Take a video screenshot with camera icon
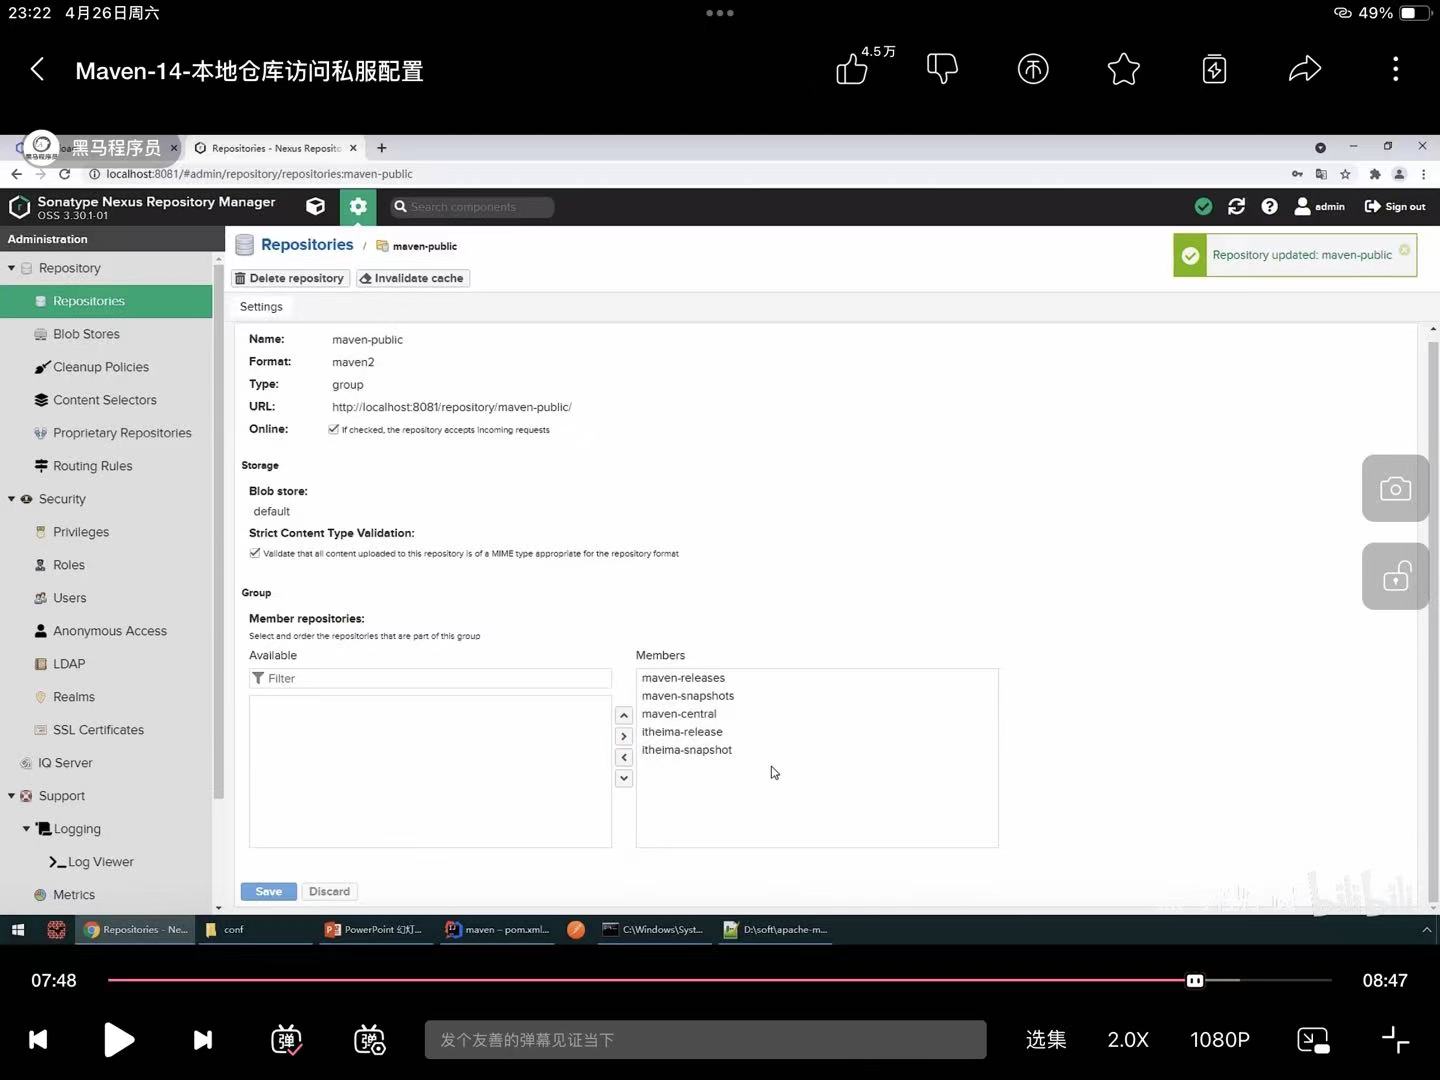1440x1080 pixels. (x=1395, y=488)
